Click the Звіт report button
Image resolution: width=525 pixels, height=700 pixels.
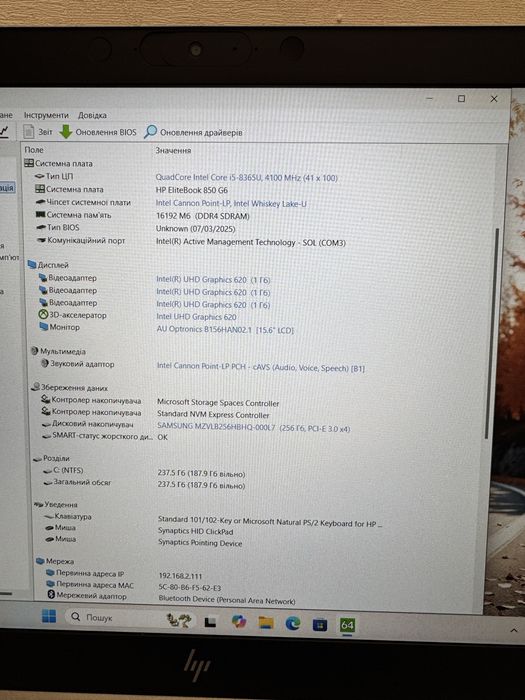tap(38, 132)
